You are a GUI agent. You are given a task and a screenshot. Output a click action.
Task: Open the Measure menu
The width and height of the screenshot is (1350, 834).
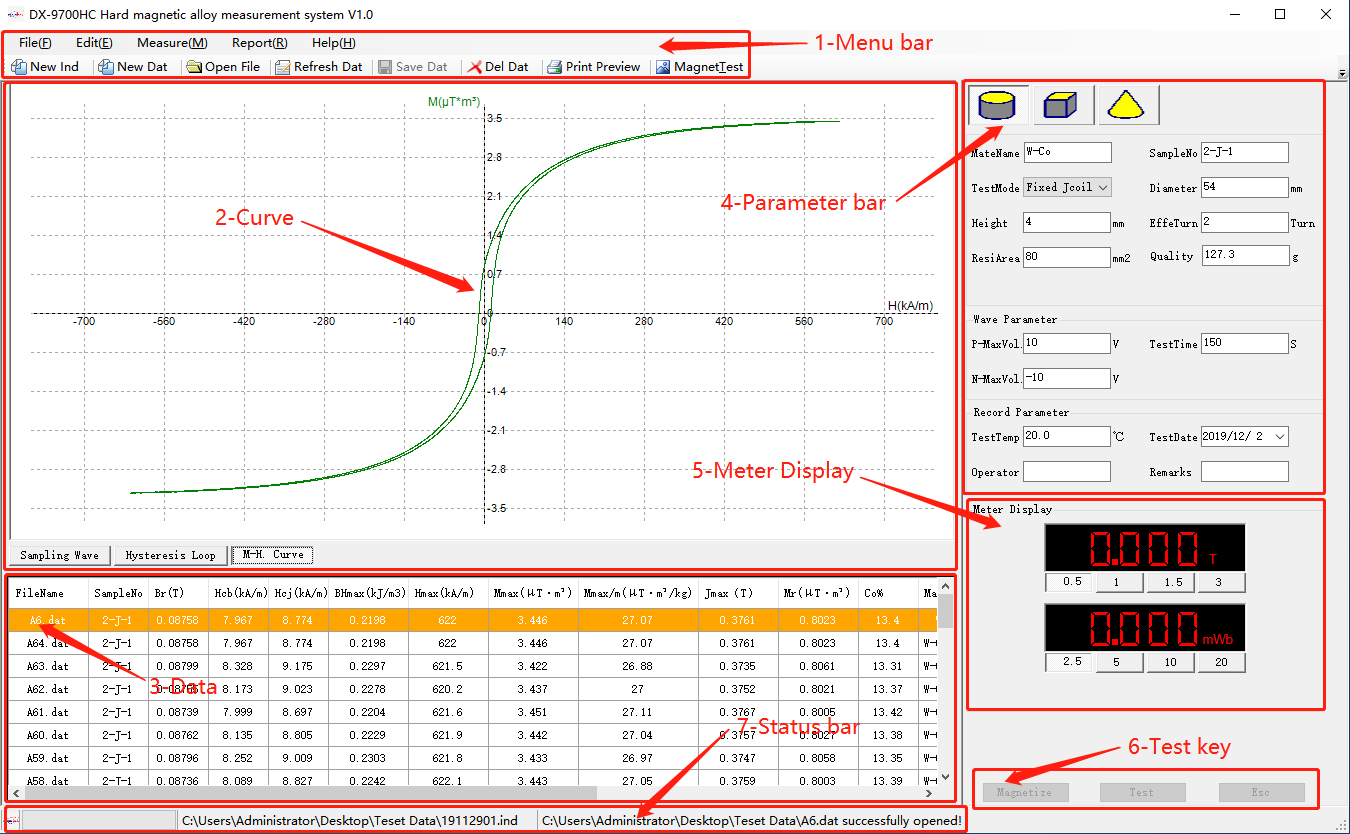172,43
